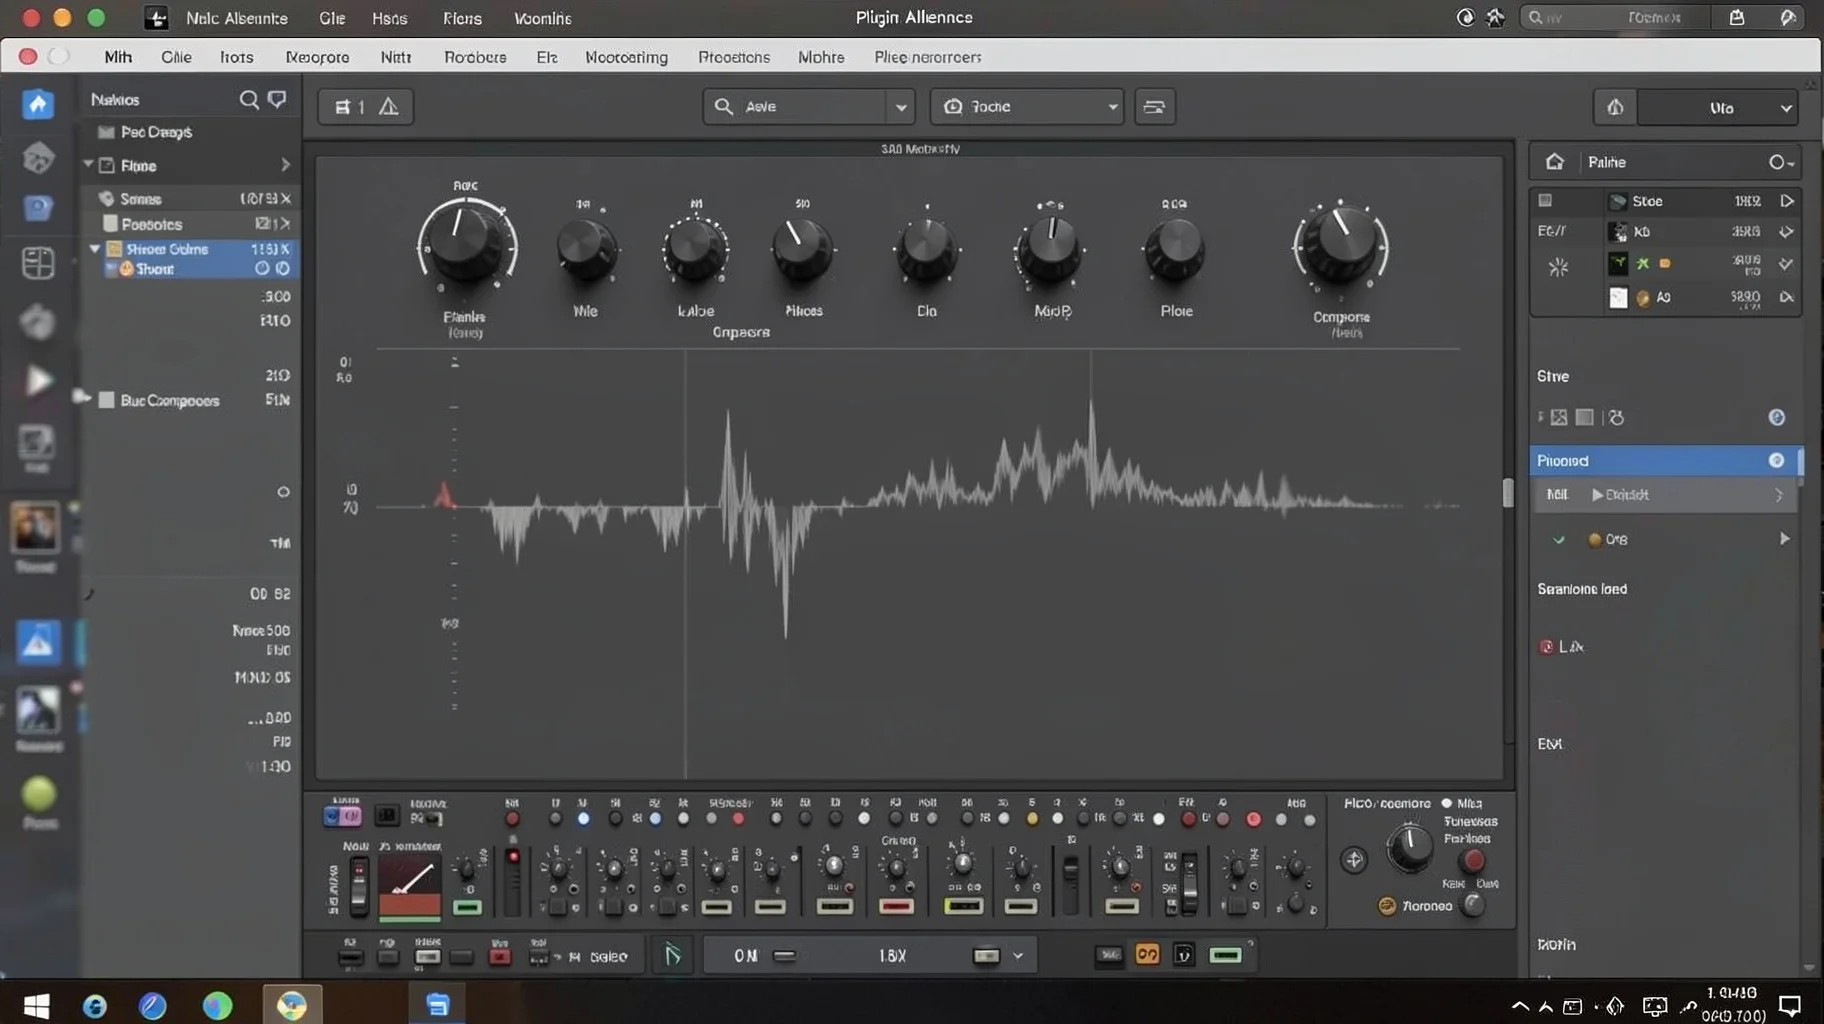Image resolution: width=1824 pixels, height=1024 pixels.
Task: Open search in the Nakios panel header
Action: (249, 99)
